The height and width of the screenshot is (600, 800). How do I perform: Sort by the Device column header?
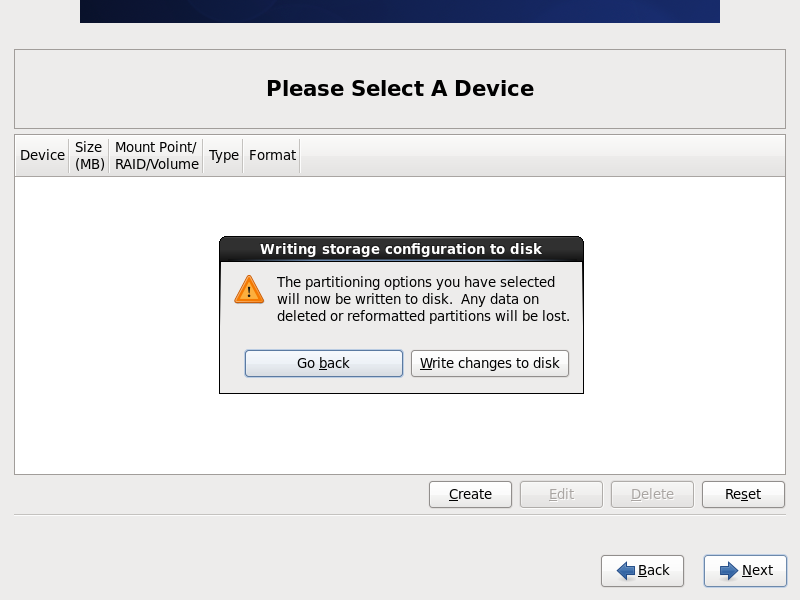point(42,156)
